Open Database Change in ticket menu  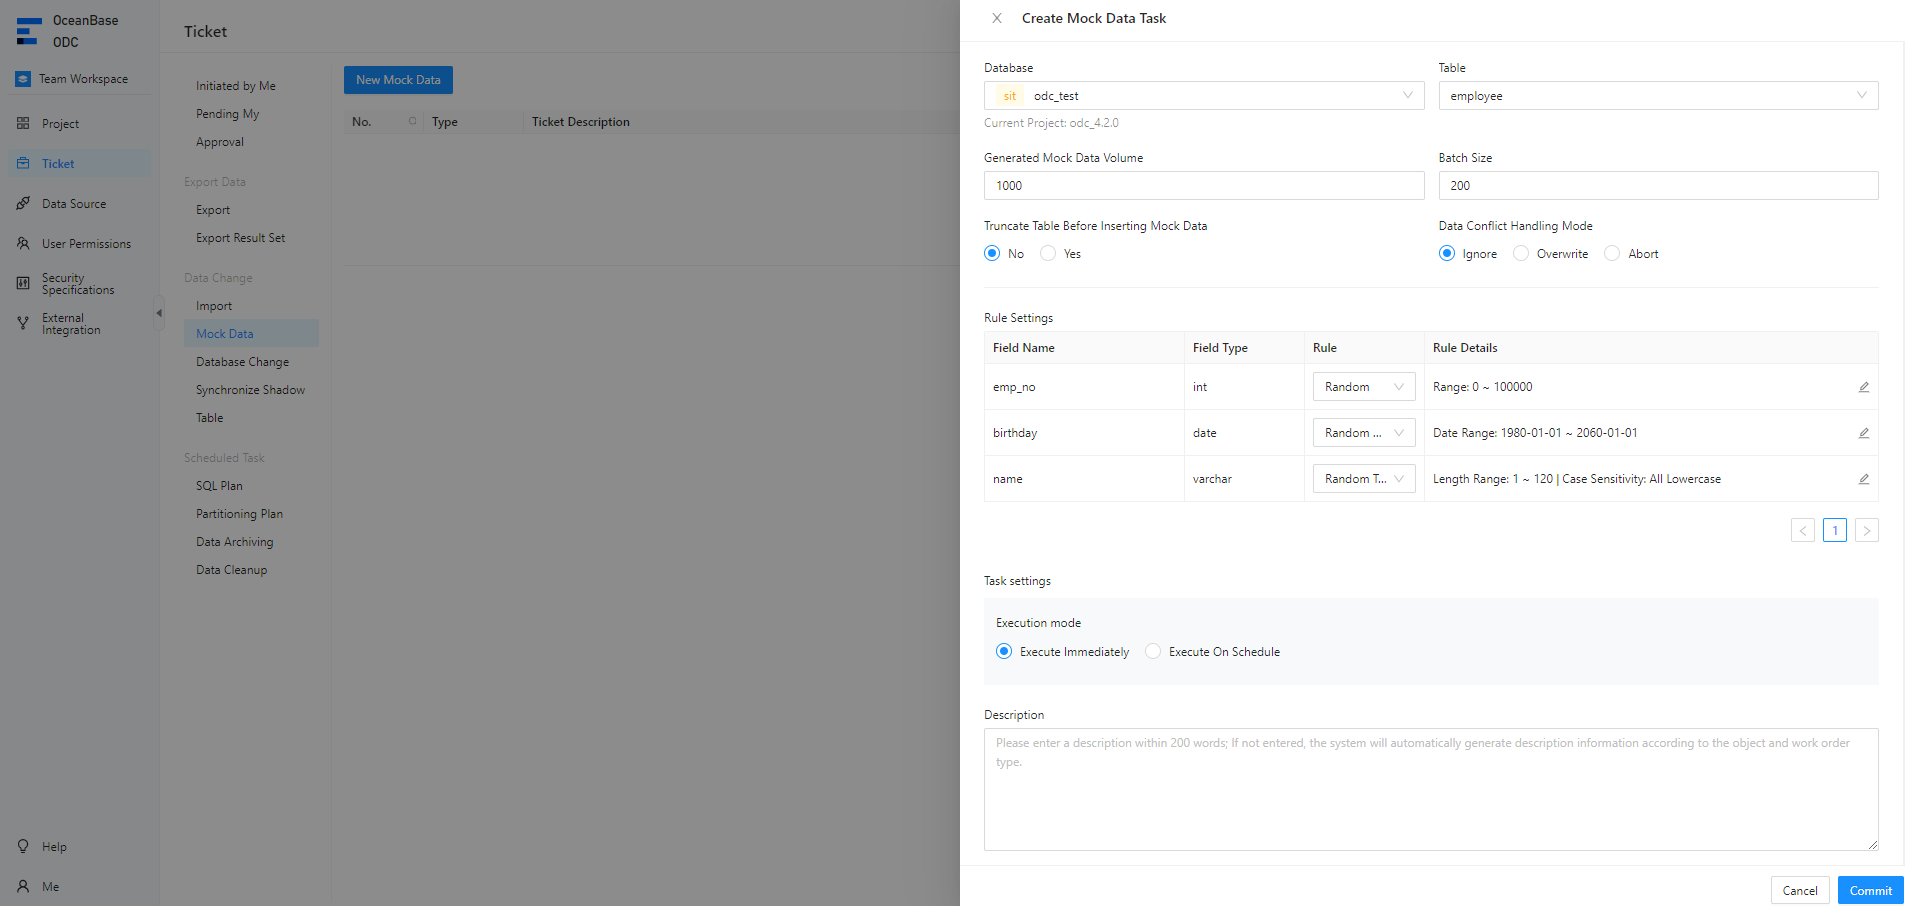242,362
